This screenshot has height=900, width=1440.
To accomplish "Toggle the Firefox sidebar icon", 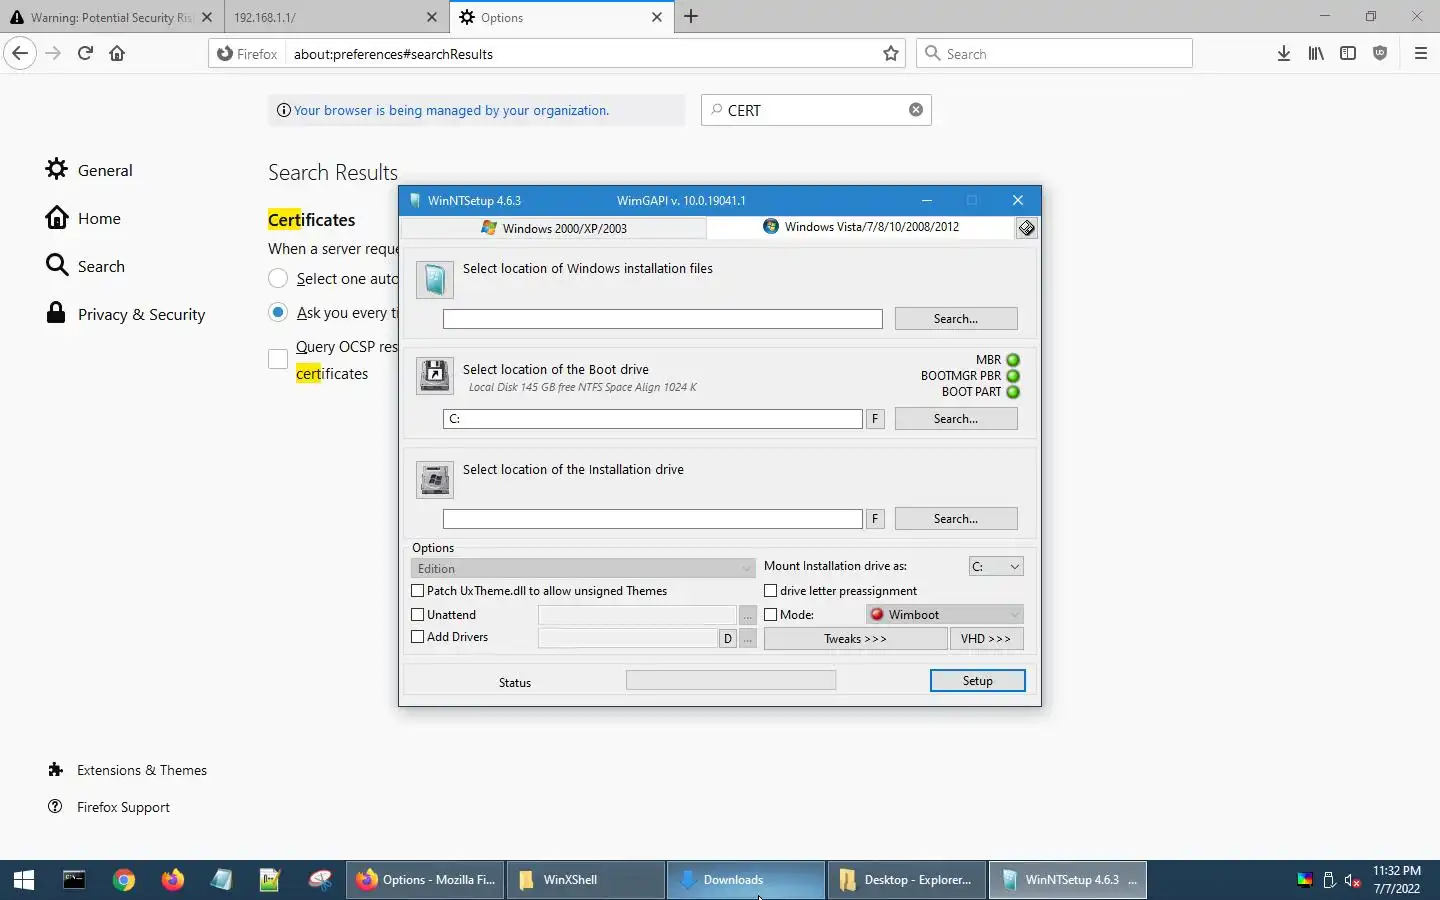I will [1348, 54].
